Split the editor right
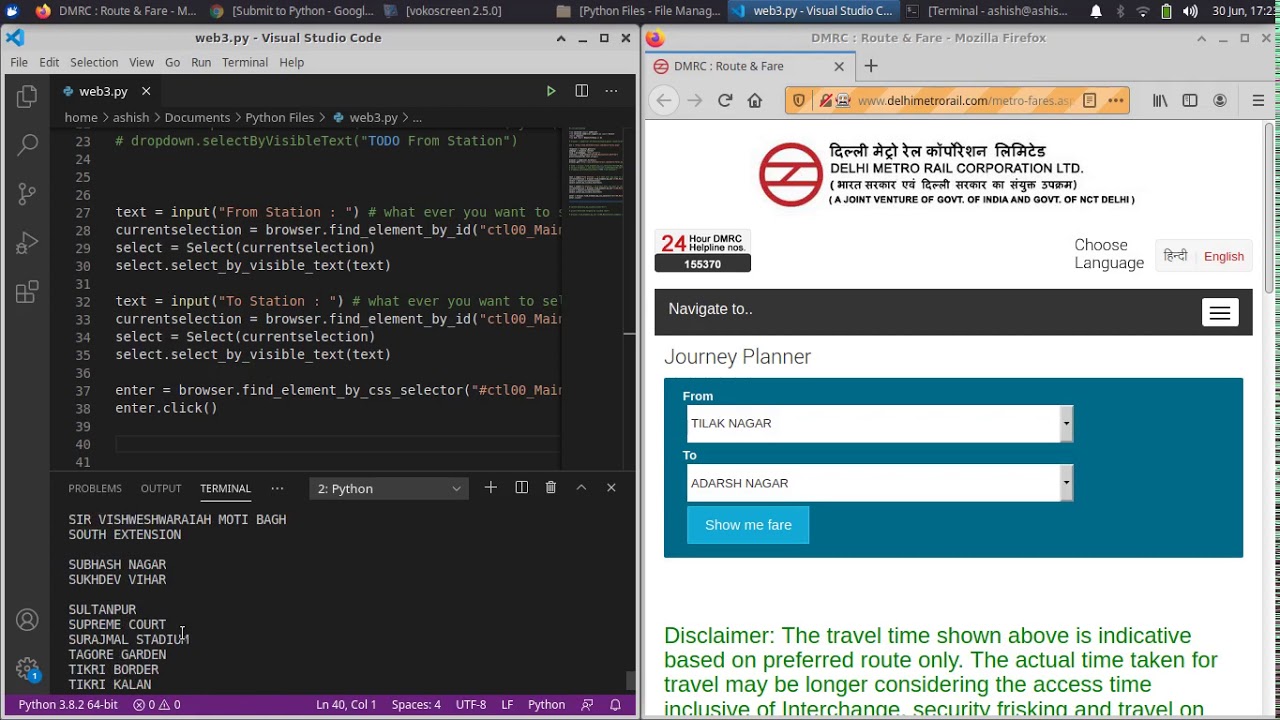Image resolution: width=1280 pixels, height=720 pixels. pyautogui.click(x=581, y=91)
